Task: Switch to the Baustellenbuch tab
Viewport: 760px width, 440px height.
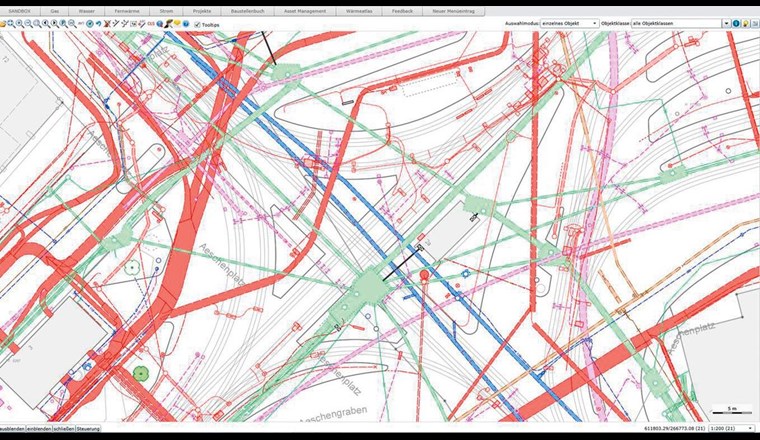Action: [x=245, y=10]
